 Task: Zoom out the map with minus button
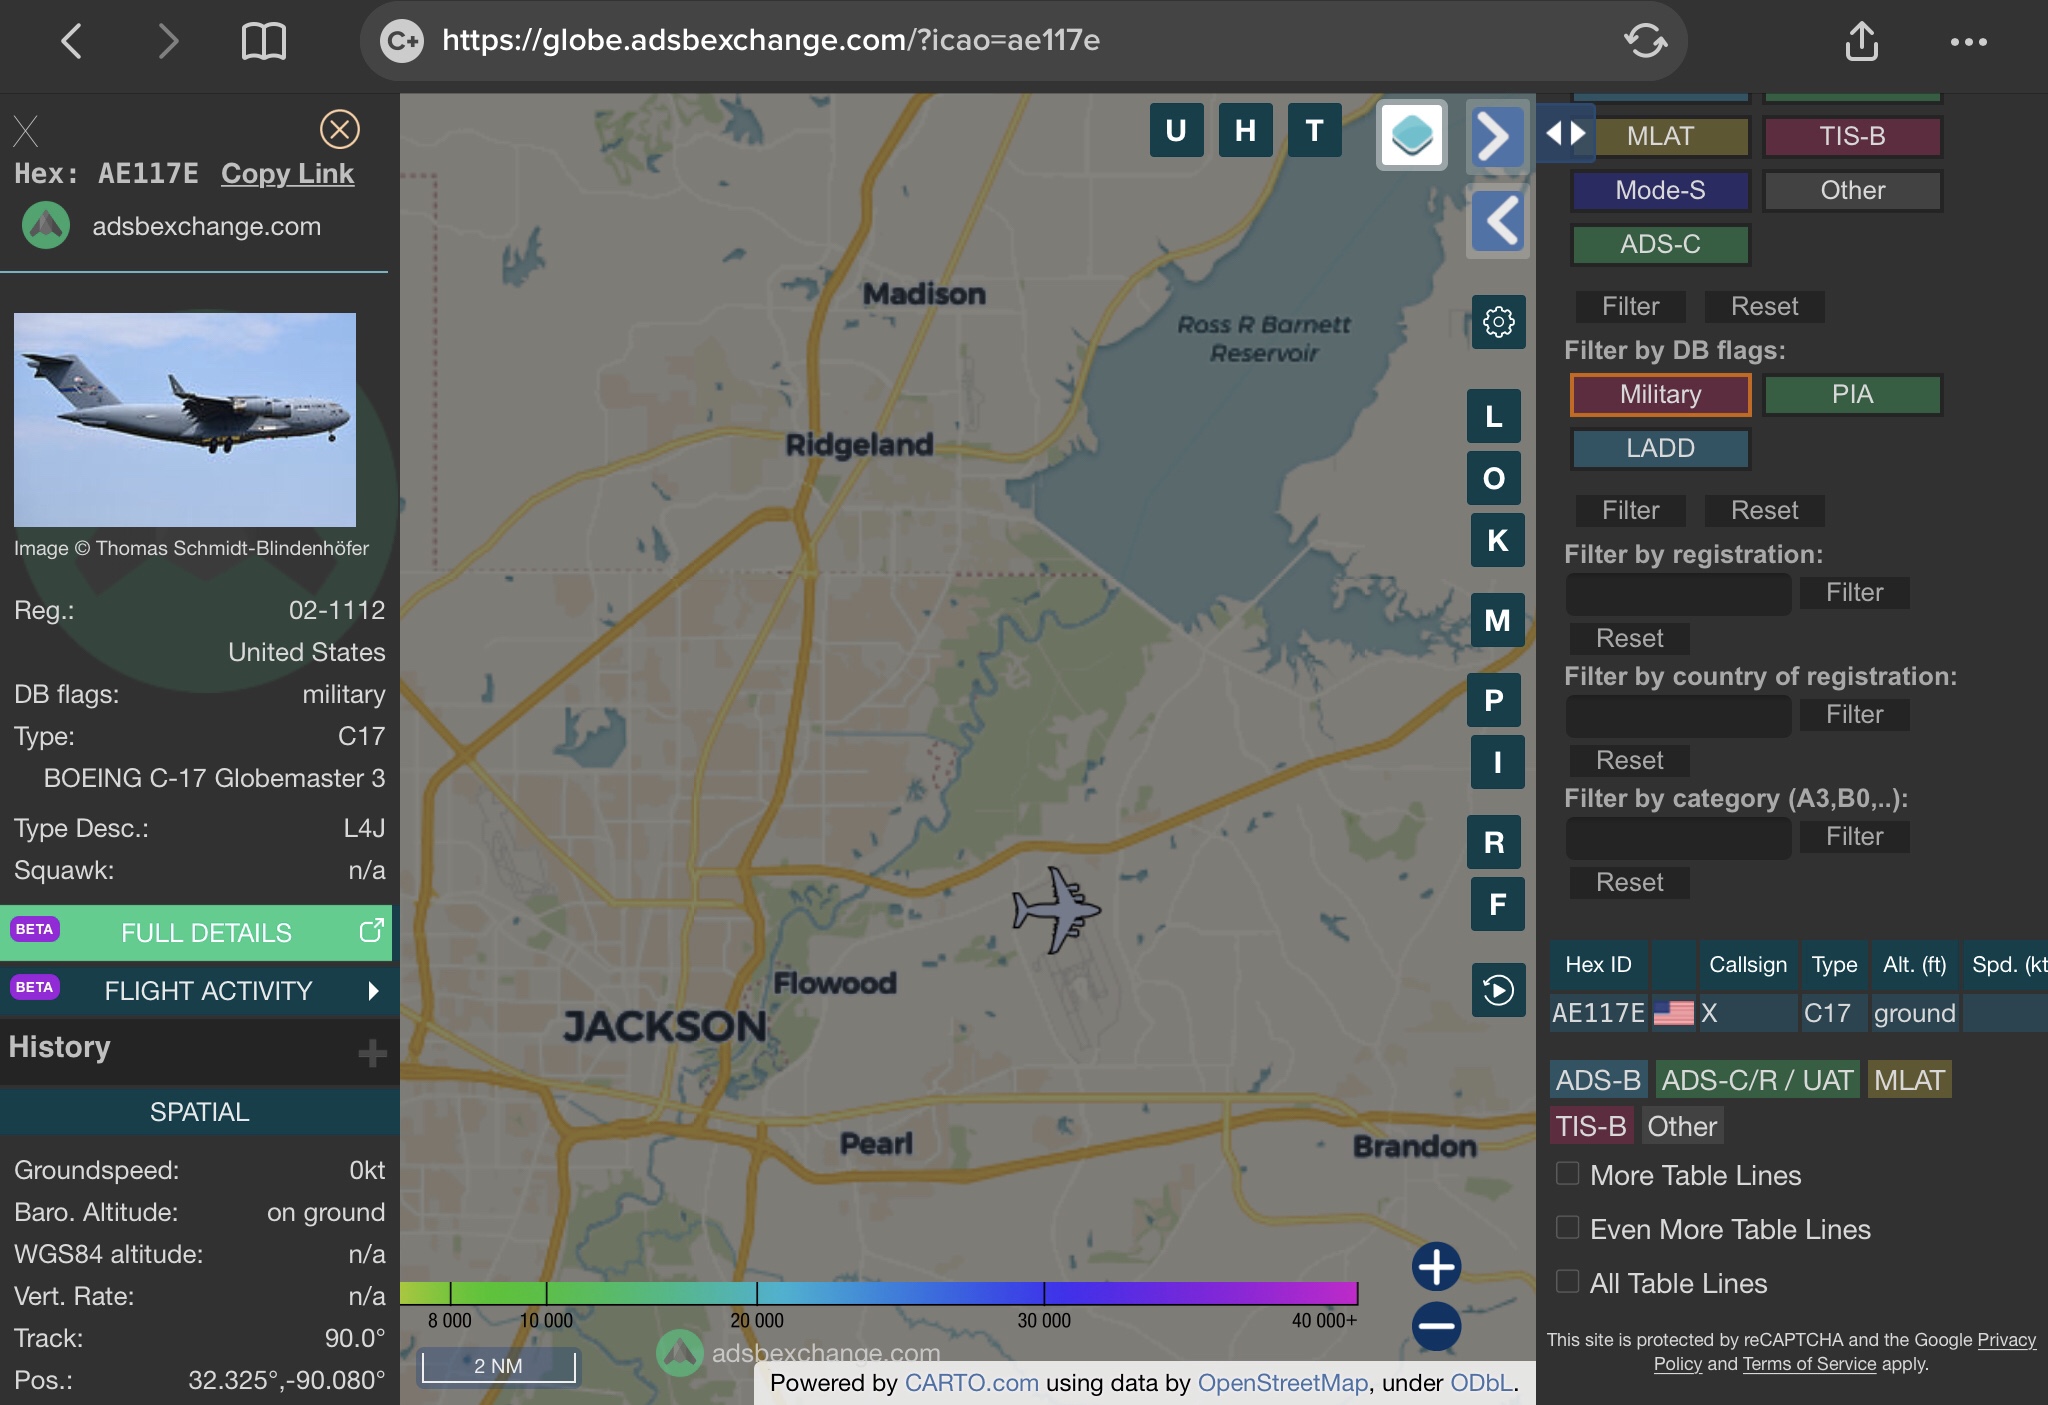click(1437, 1327)
